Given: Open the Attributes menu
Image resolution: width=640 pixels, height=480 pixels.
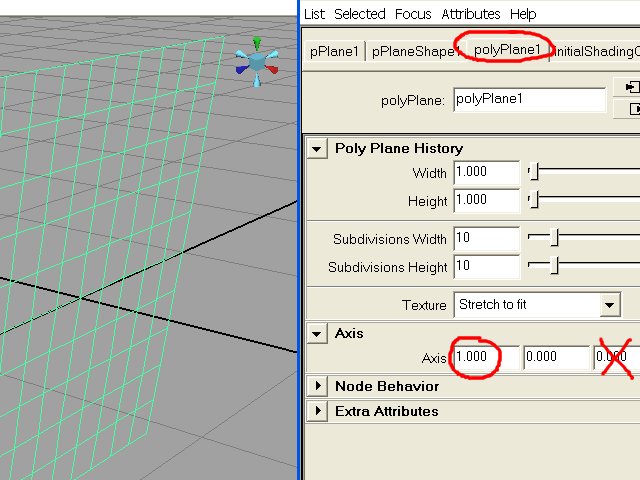Looking at the screenshot, I should 470,14.
